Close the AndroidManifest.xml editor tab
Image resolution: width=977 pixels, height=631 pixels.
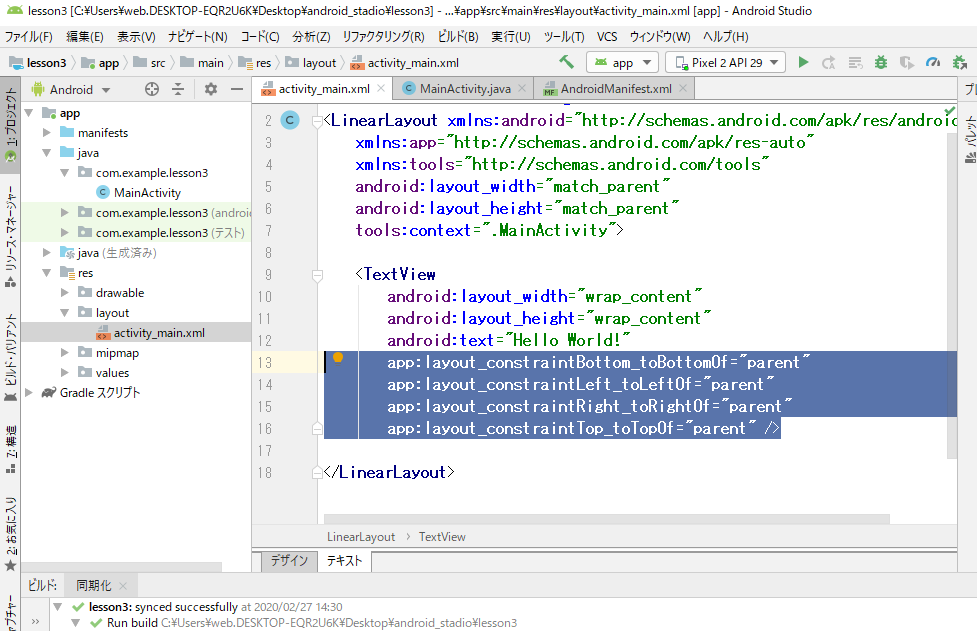click(683, 88)
